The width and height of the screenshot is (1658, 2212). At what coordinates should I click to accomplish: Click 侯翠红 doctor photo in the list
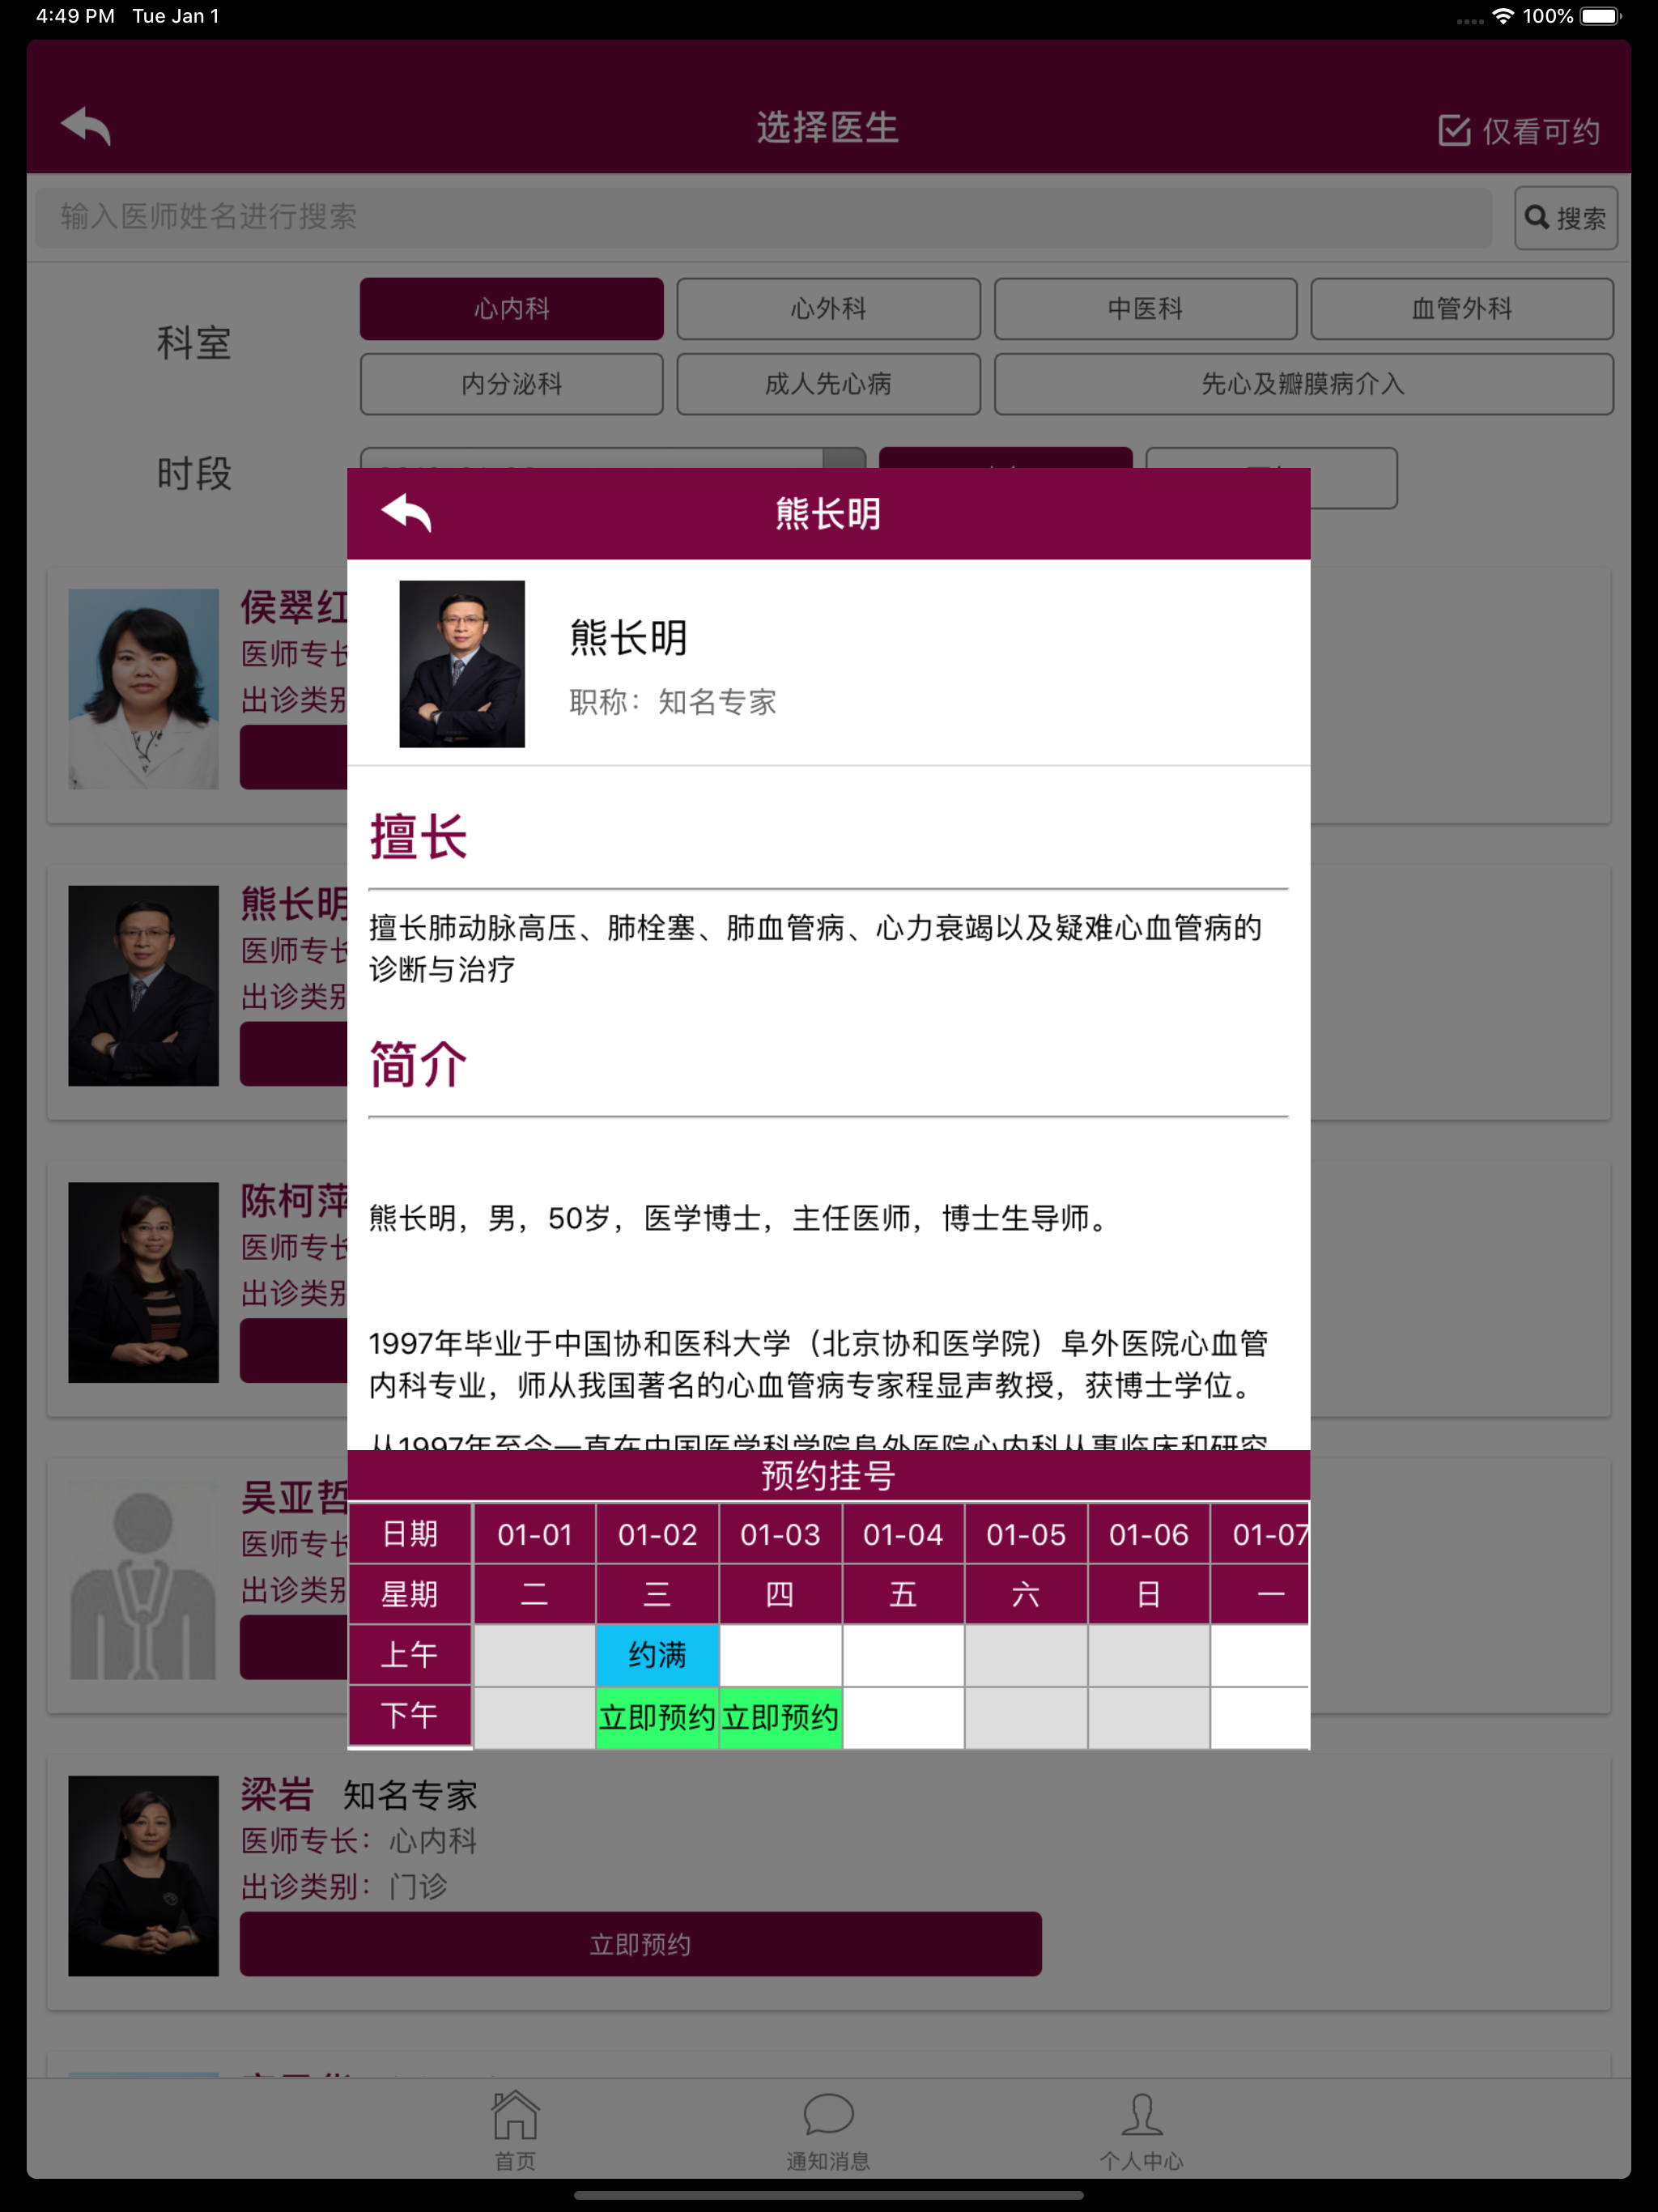coord(143,689)
